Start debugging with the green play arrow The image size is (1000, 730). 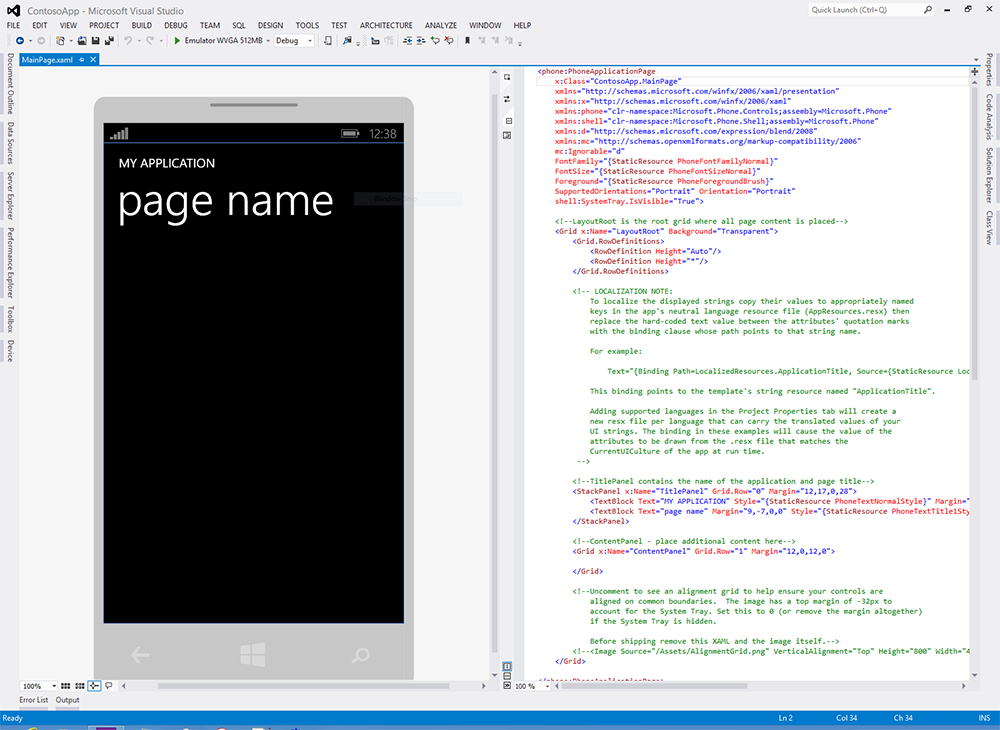coord(177,41)
